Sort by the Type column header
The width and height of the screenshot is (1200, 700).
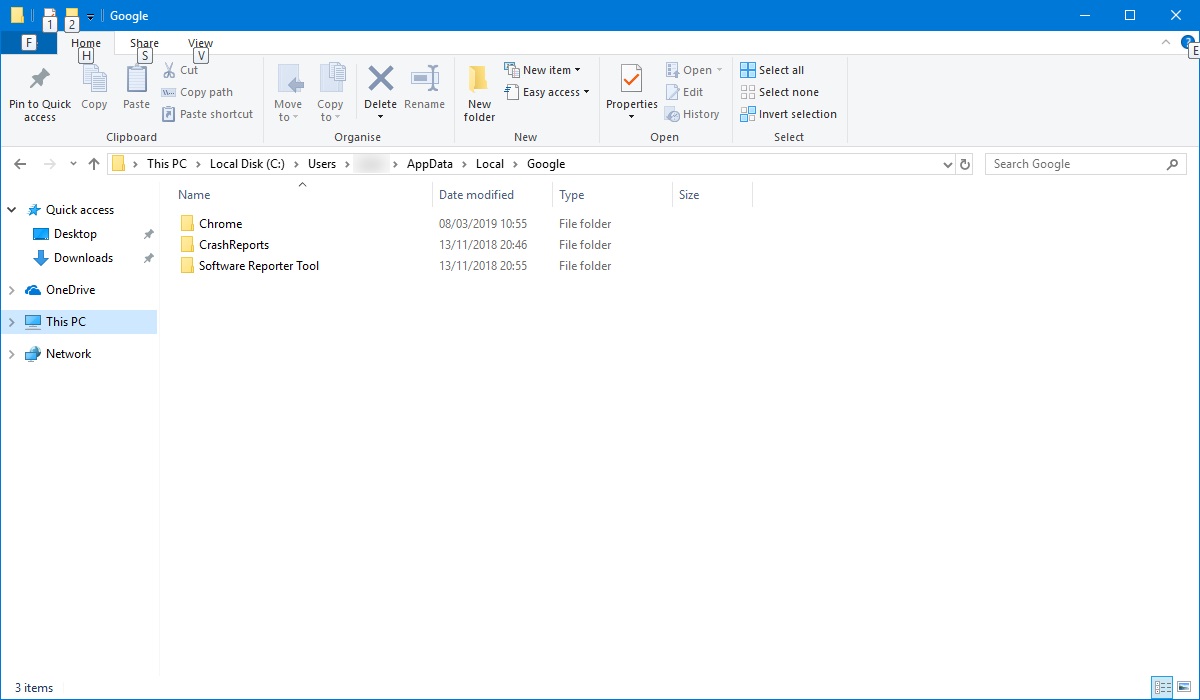click(612, 195)
